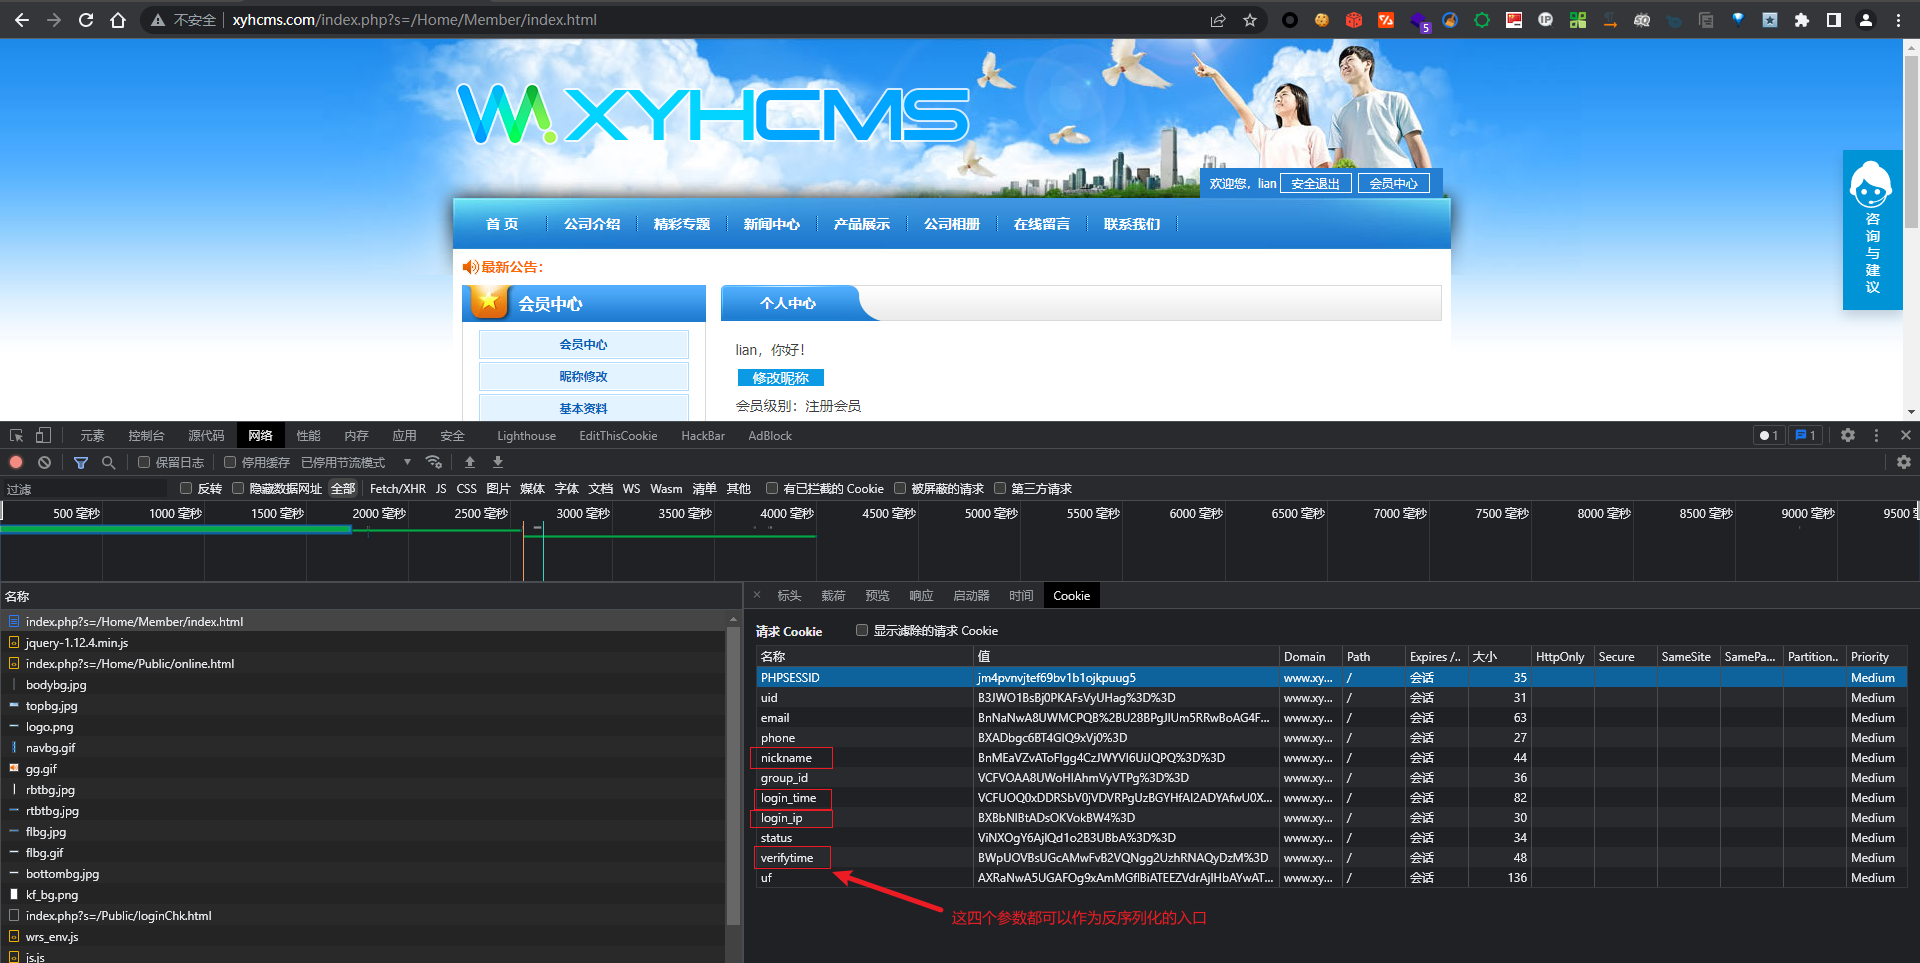Click the DevTools issues count badge
Image resolution: width=1920 pixels, height=963 pixels.
coord(1805,435)
